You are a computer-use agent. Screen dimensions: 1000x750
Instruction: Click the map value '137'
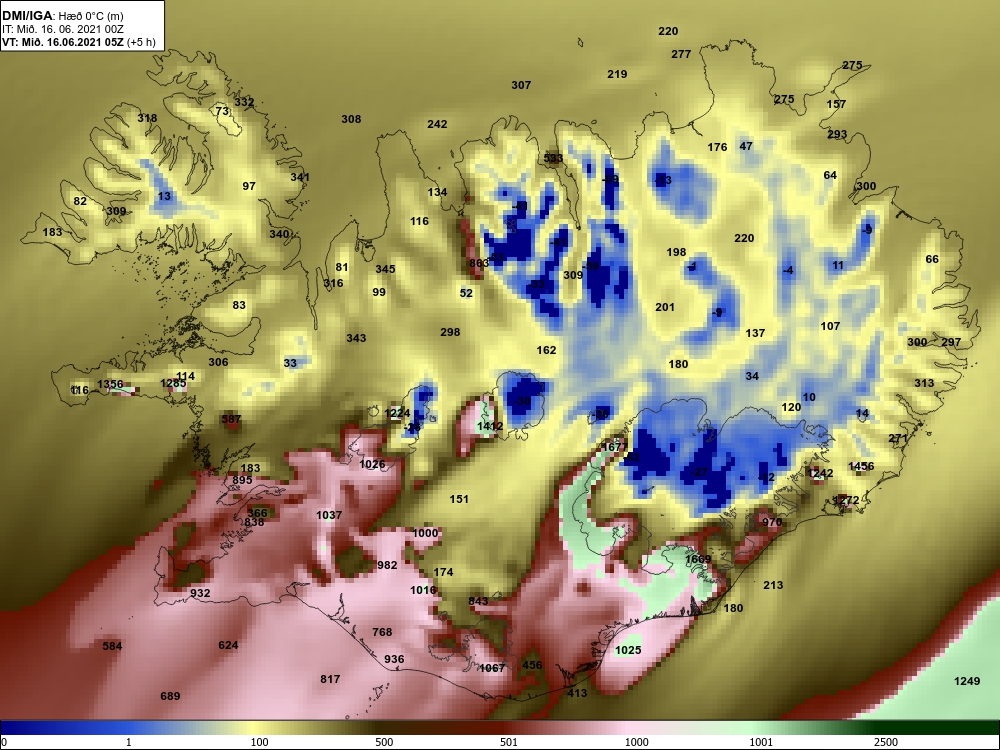coord(756,334)
